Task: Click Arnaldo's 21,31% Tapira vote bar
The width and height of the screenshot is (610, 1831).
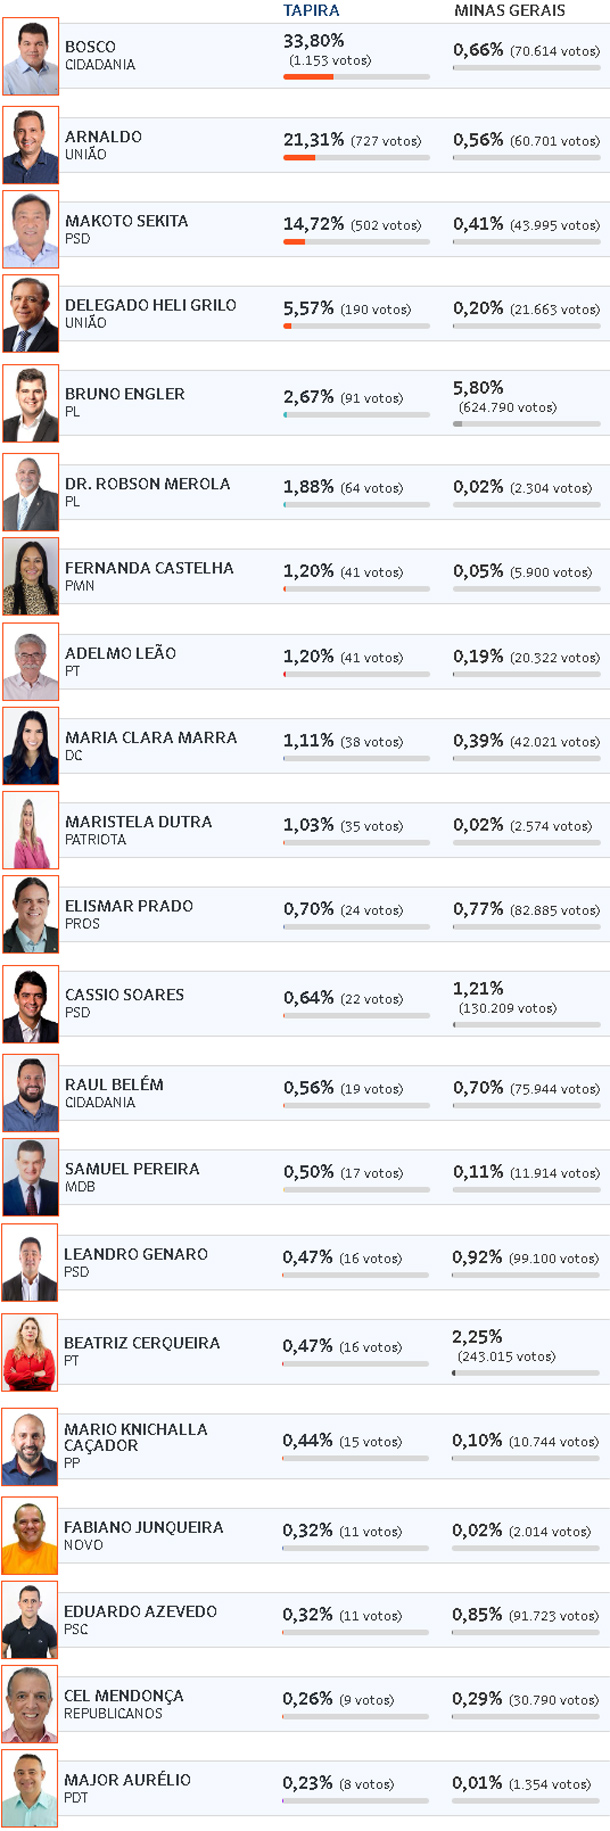Action: tap(356, 157)
